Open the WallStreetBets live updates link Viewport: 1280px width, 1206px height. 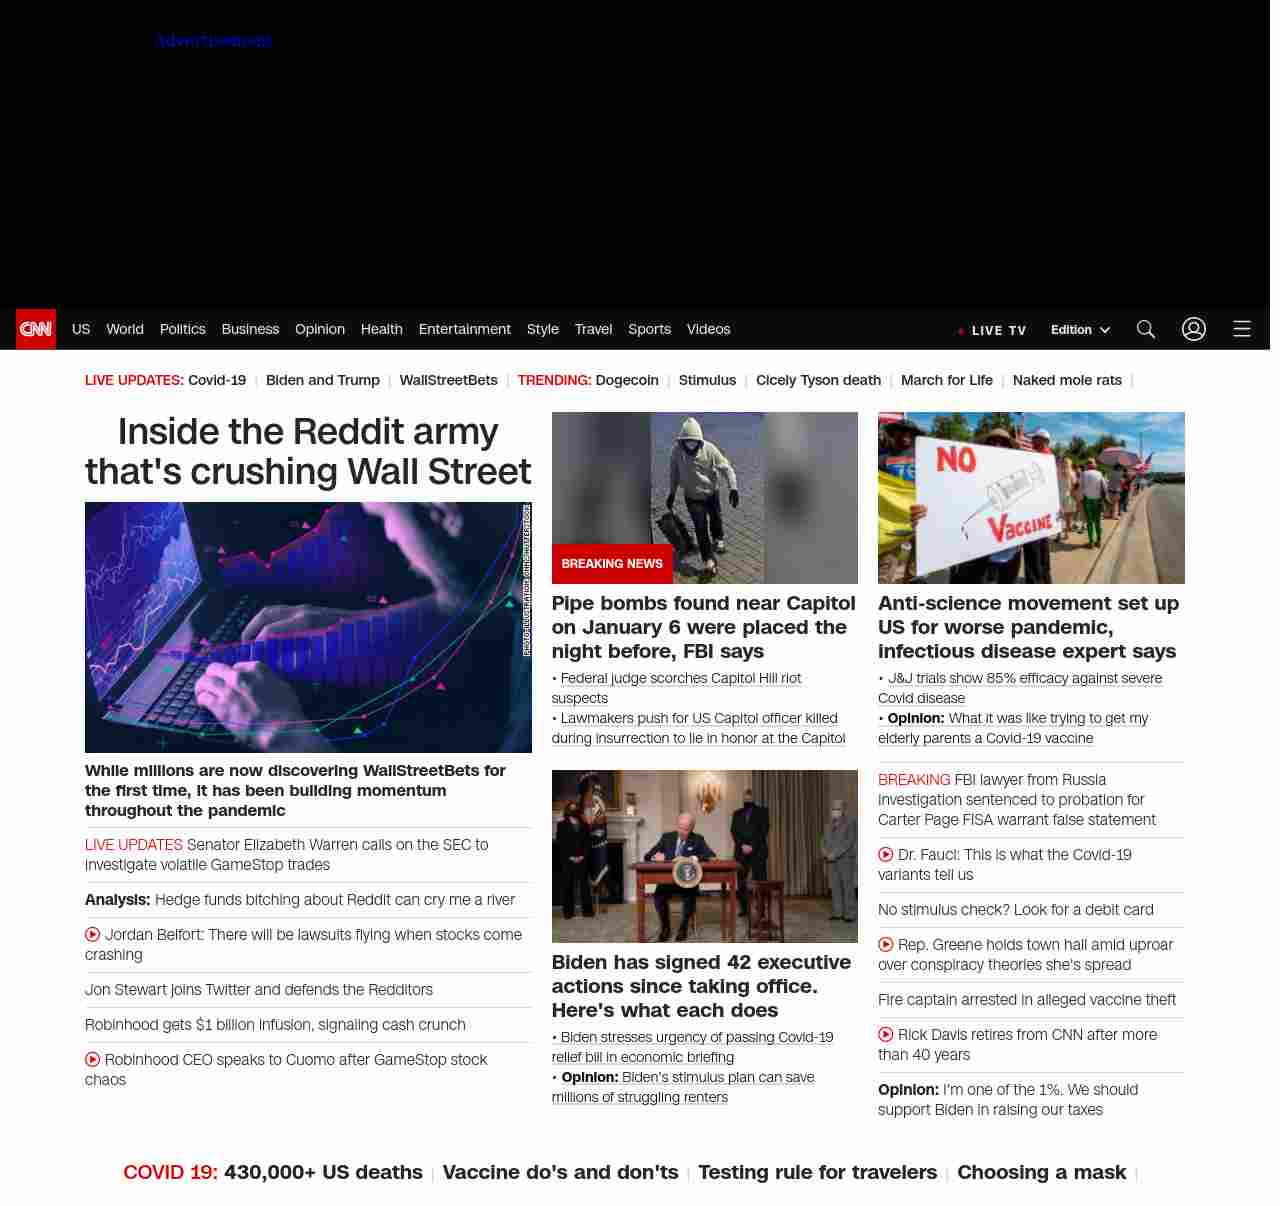click(448, 380)
